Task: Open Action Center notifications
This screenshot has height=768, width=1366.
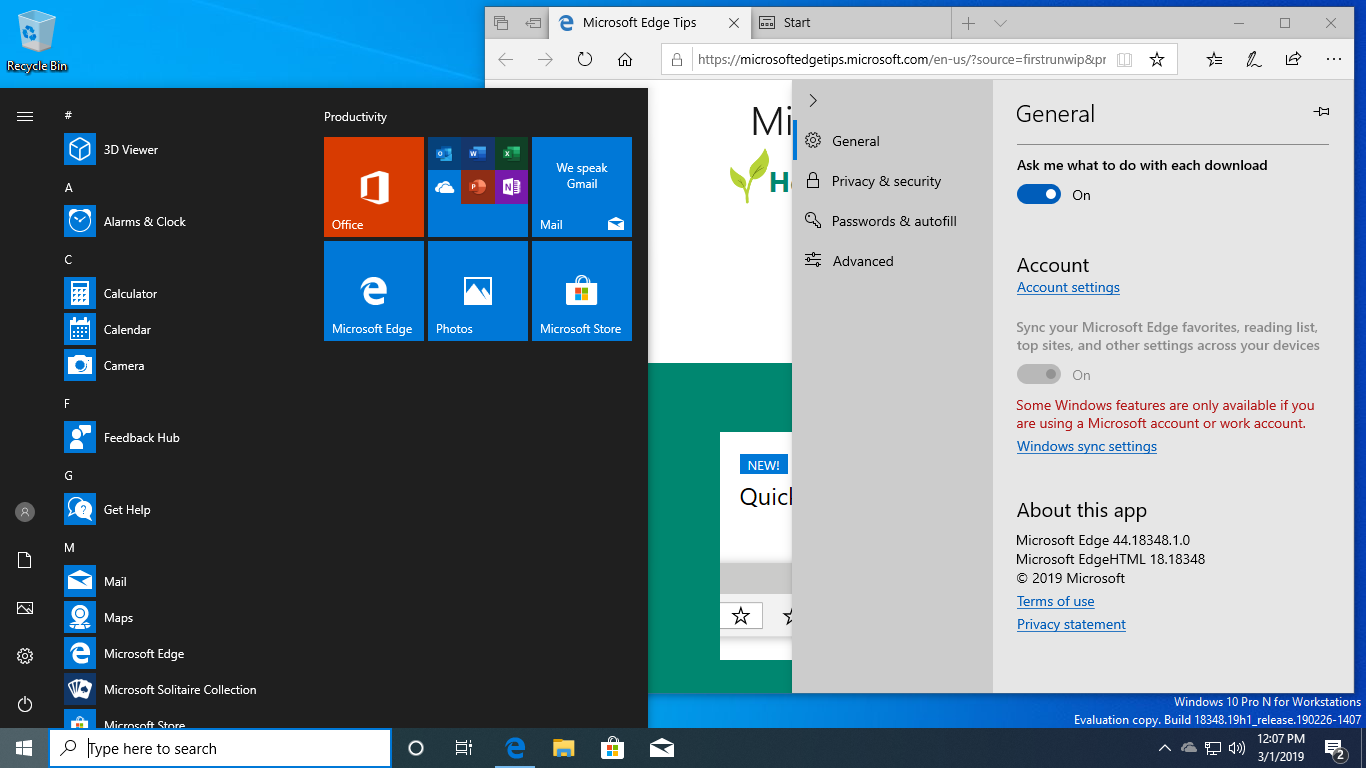Action: pos(1335,748)
